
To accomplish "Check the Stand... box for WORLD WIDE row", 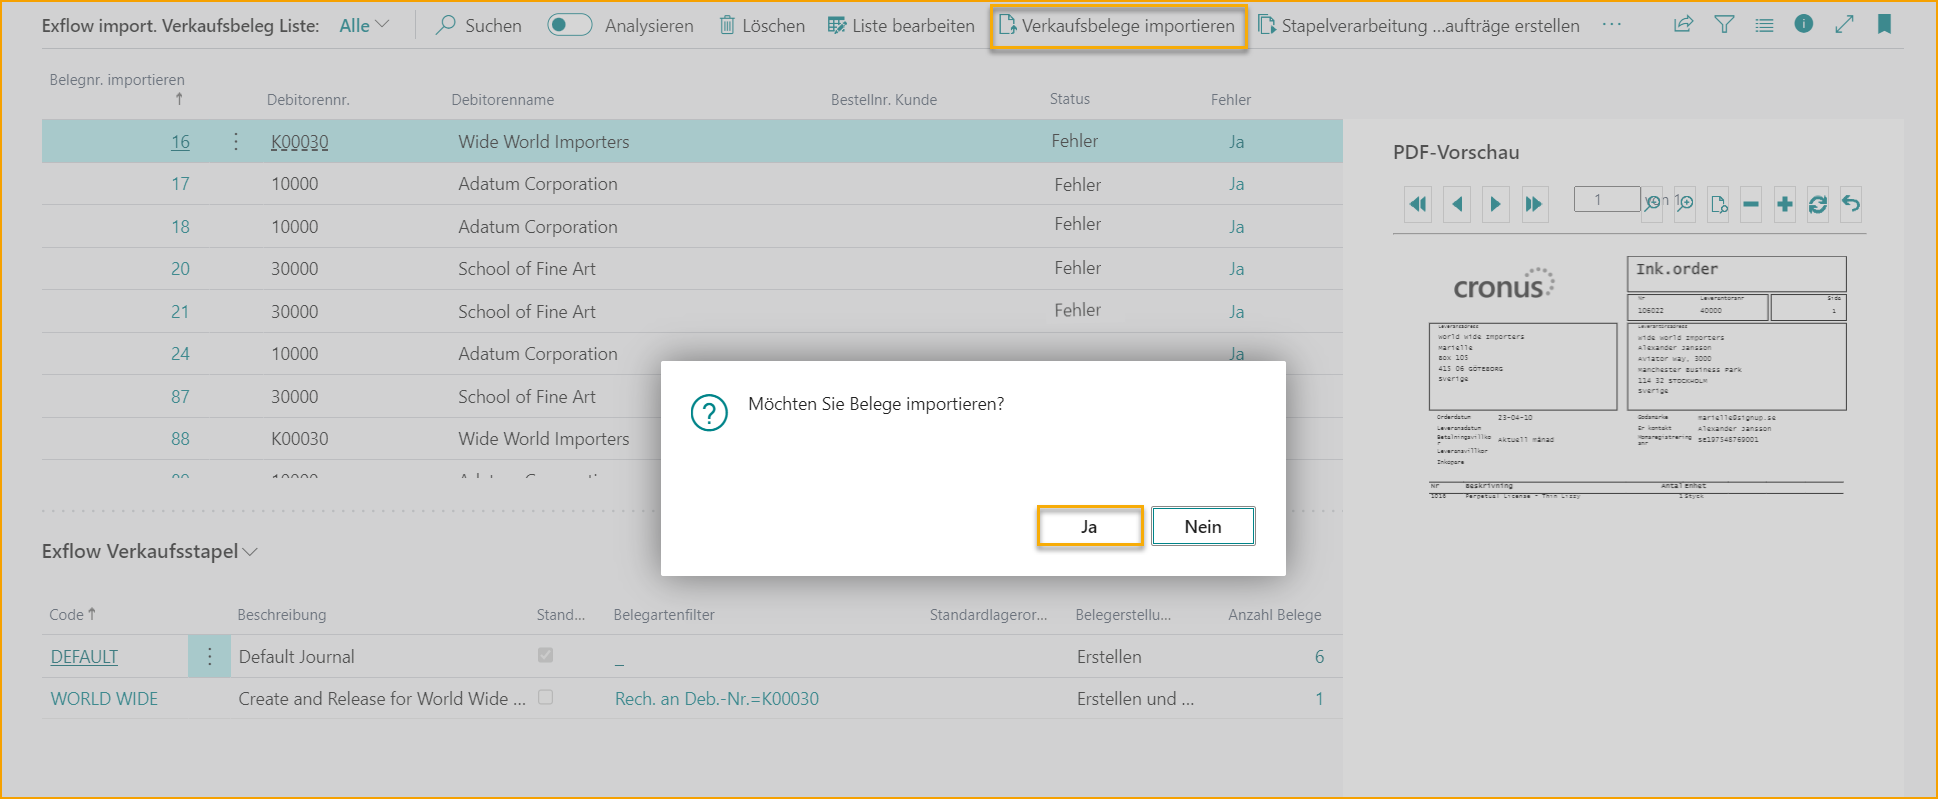I will point(545,697).
